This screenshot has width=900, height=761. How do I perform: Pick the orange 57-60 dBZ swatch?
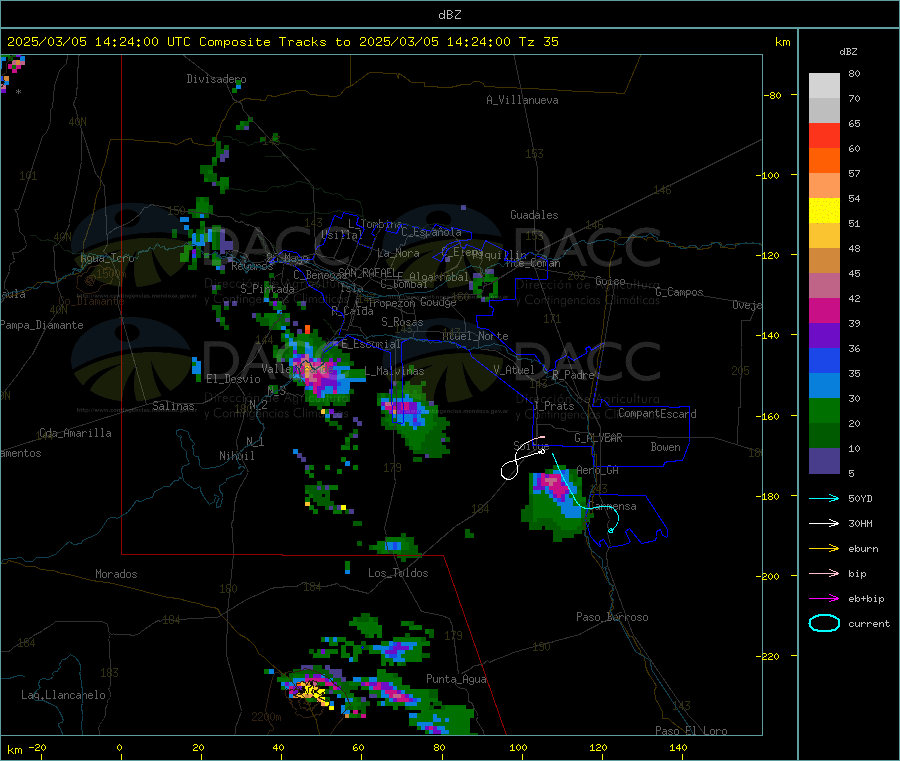click(x=824, y=161)
